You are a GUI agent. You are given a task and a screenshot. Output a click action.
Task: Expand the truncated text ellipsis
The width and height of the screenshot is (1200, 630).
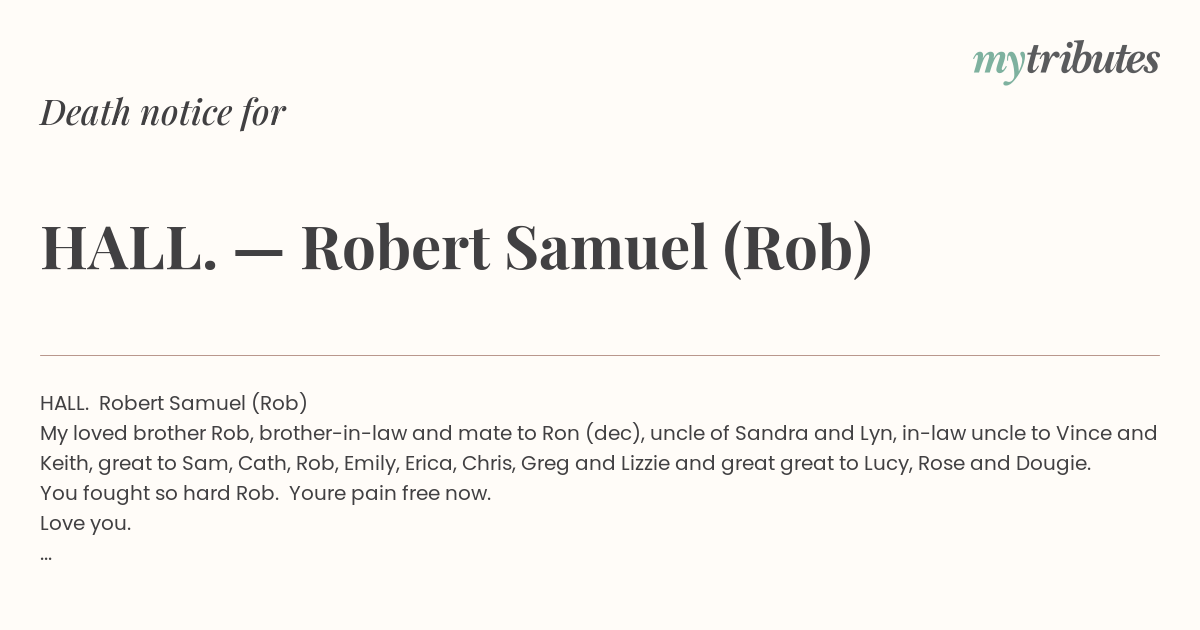pyautogui.click(x=46, y=556)
